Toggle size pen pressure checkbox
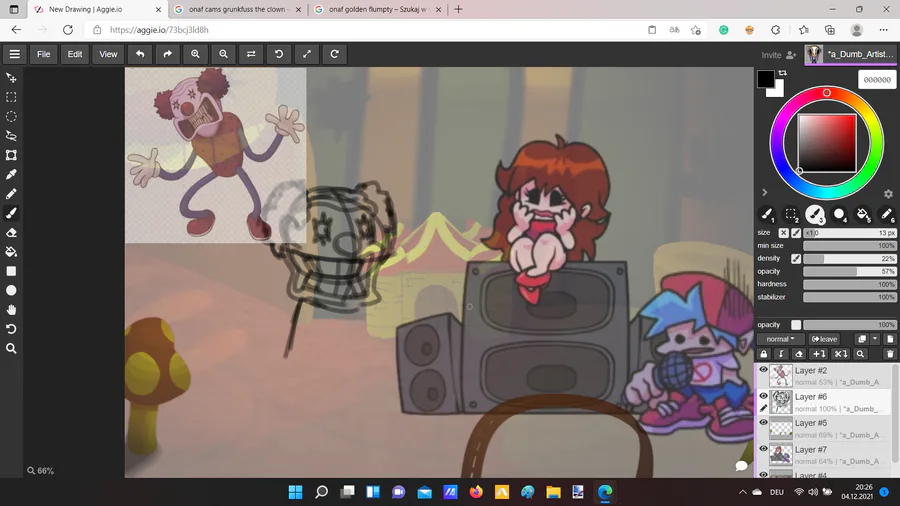This screenshot has height=506, width=900. pos(796,233)
